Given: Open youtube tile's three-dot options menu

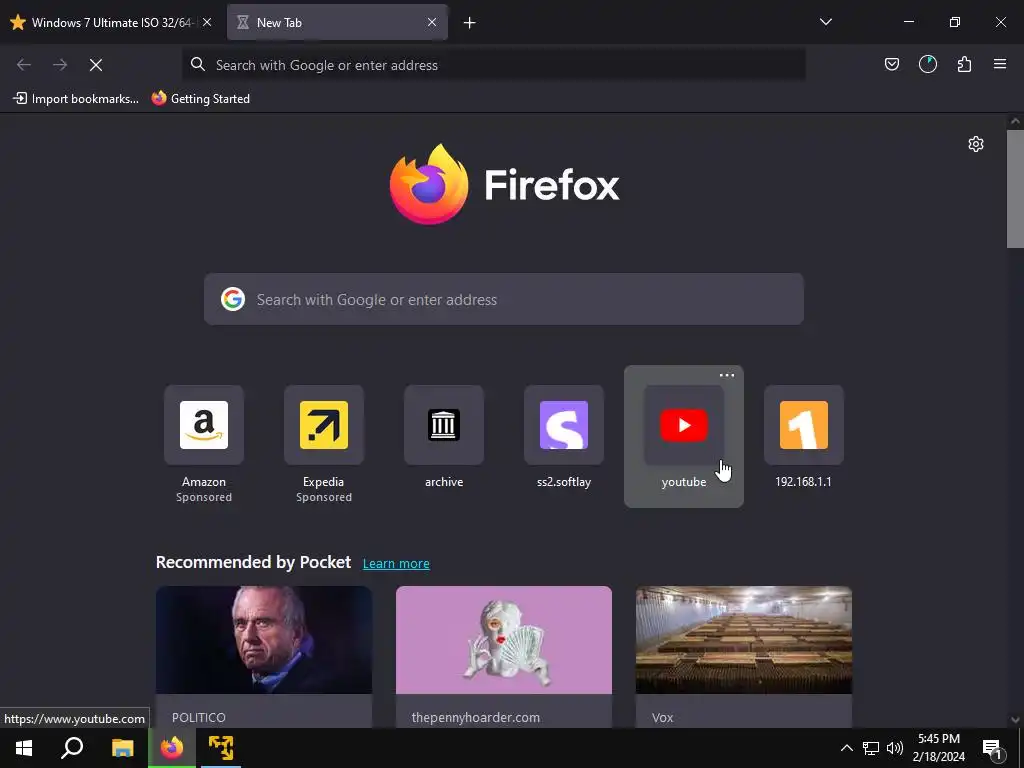Looking at the screenshot, I should coord(727,376).
